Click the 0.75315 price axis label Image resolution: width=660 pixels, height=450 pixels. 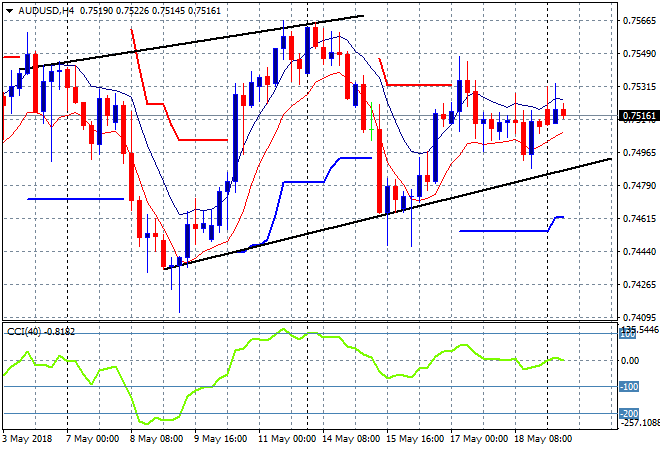639,87
